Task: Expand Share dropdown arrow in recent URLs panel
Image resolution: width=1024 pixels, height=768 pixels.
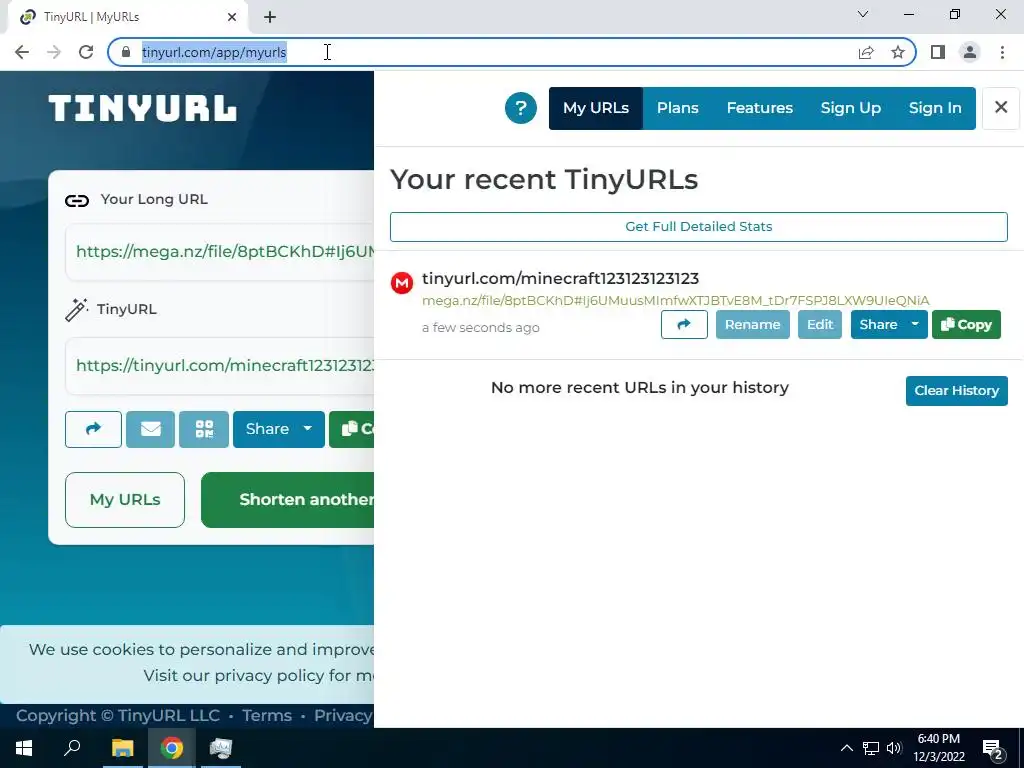Action: coord(915,325)
